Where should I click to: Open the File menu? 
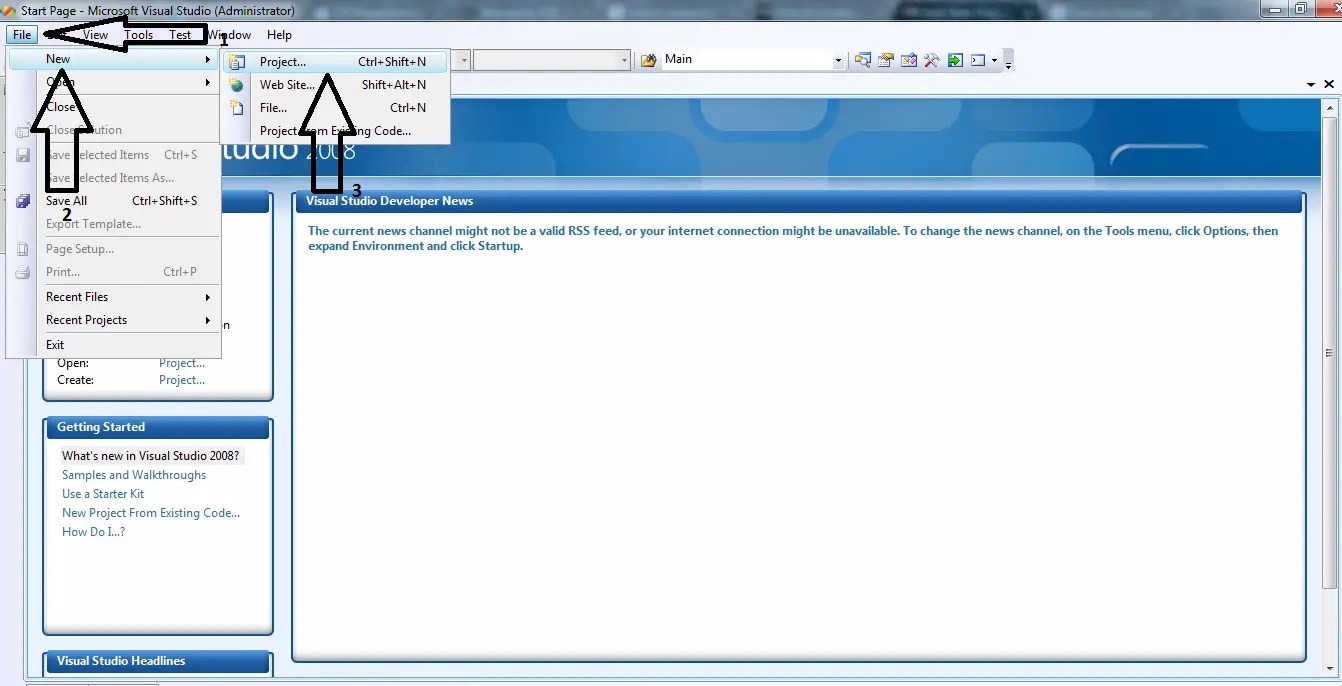(22, 35)
